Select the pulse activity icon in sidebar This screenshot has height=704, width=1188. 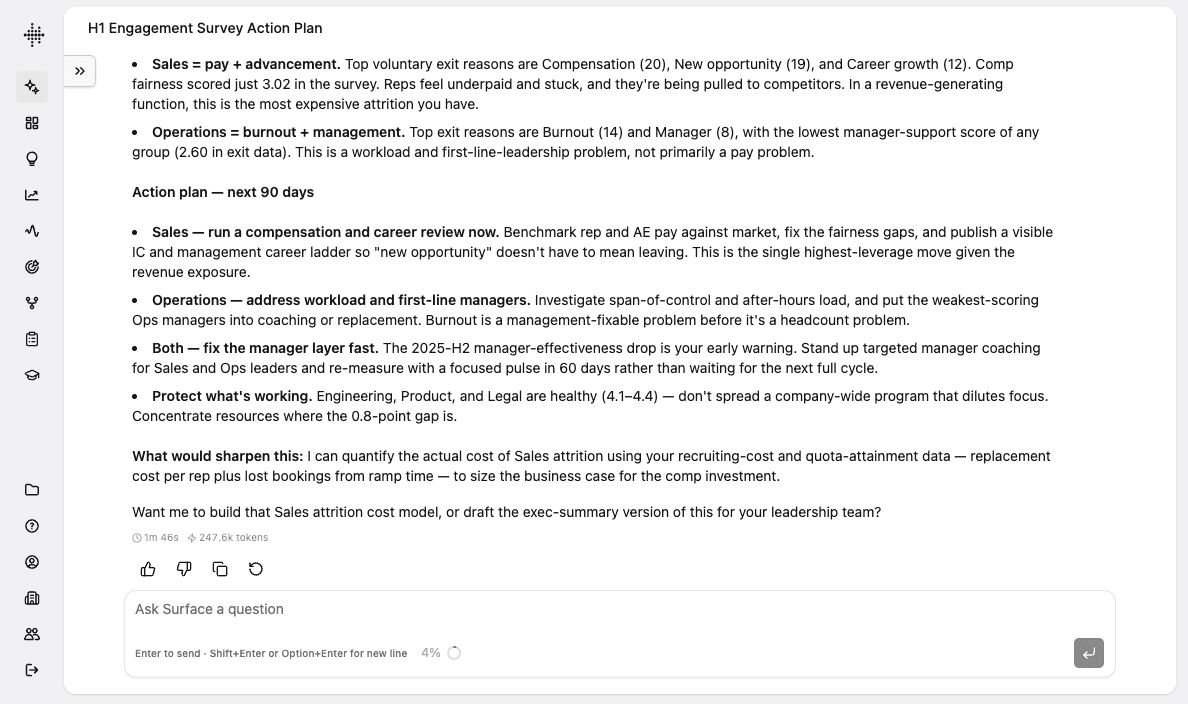point(32,231)
